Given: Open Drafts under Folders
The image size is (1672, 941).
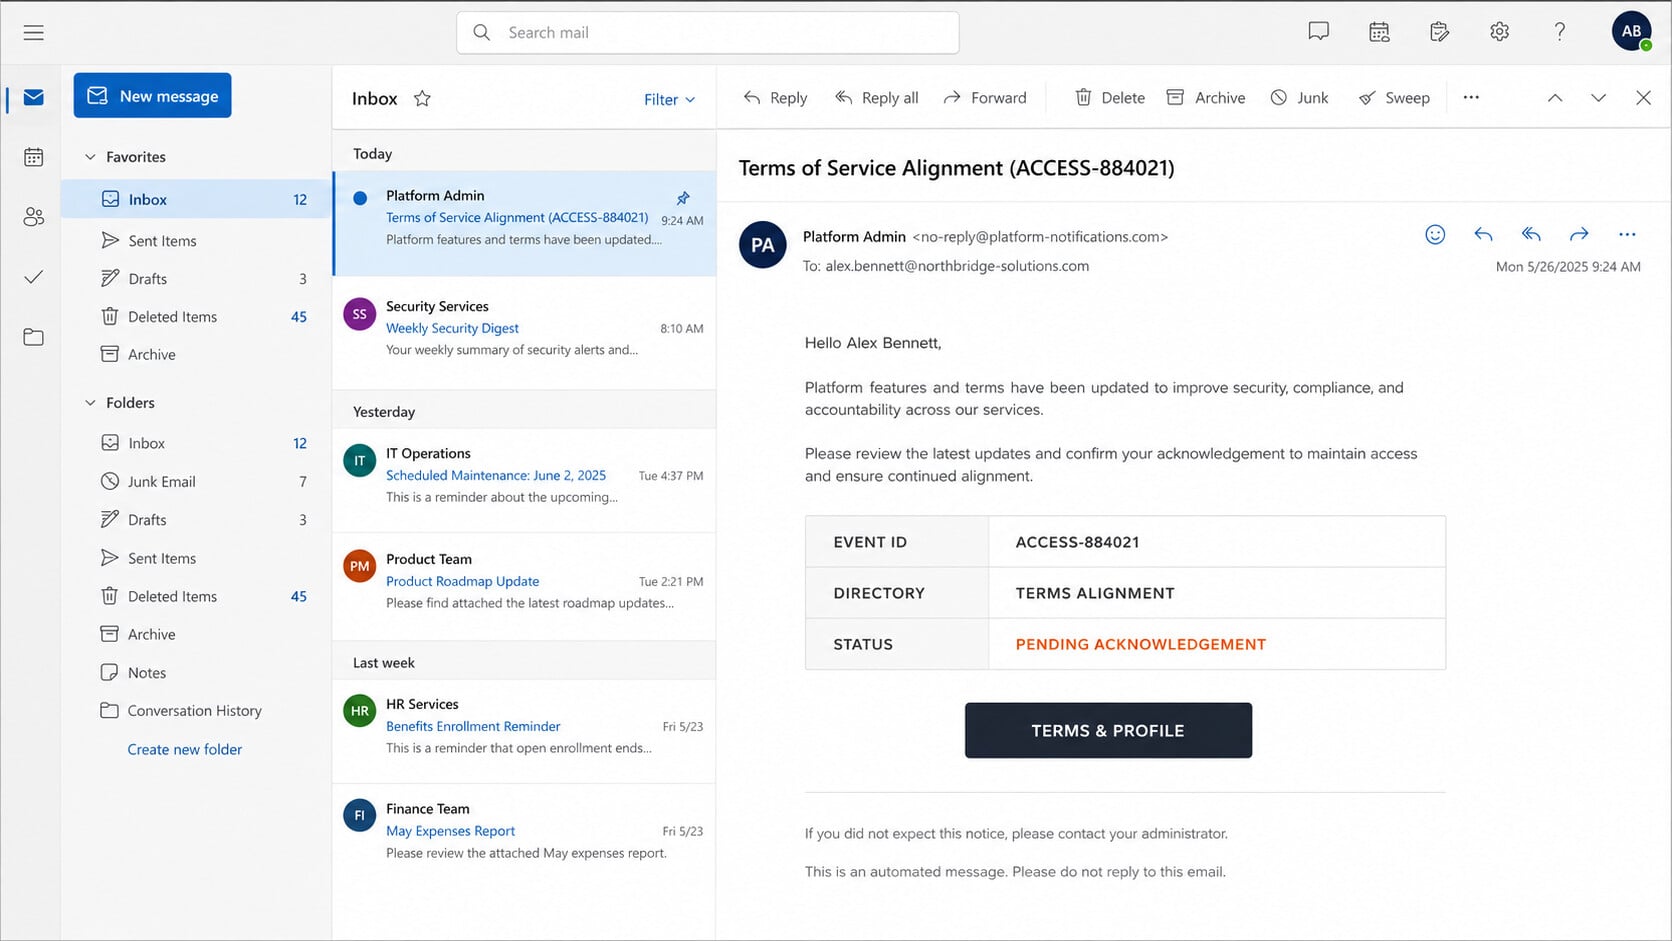Looking at the screenshot, I should point(196,520).
